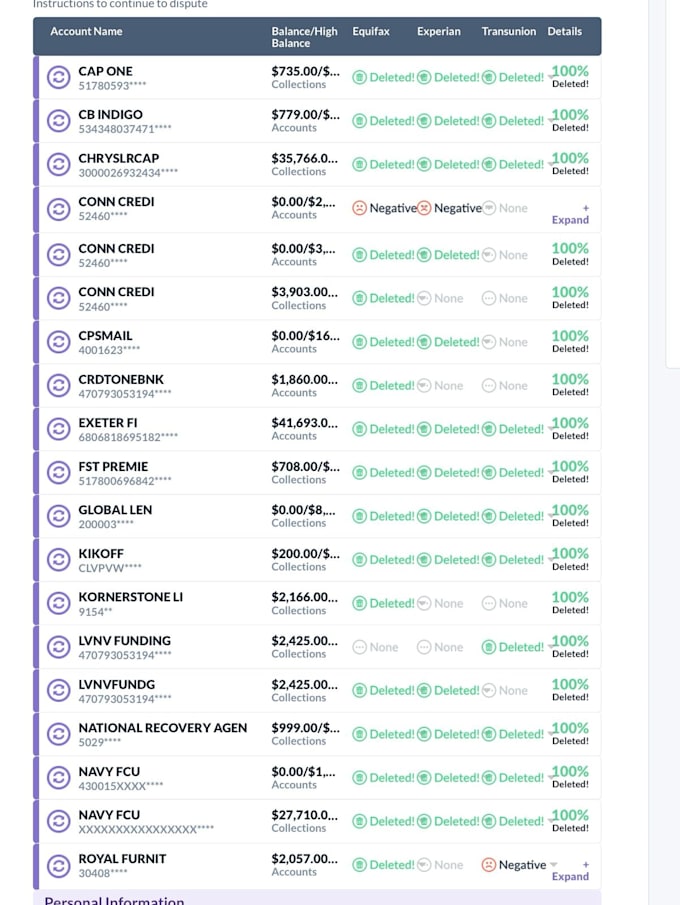
Task: Click the circular icon next to CHRYSLRCAP
Action: [x=58, y=164]
